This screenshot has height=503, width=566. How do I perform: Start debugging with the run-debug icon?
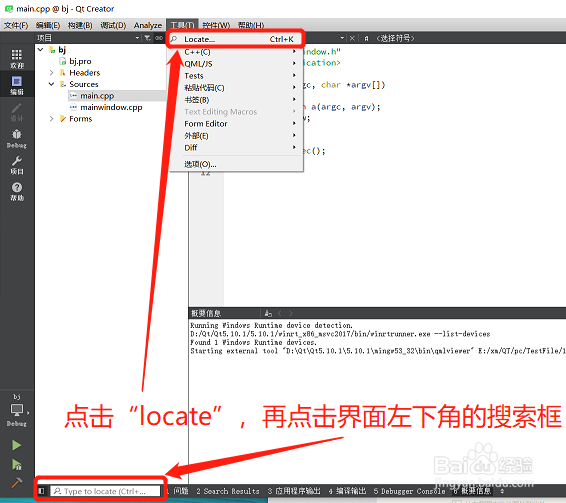pos(16,464)
